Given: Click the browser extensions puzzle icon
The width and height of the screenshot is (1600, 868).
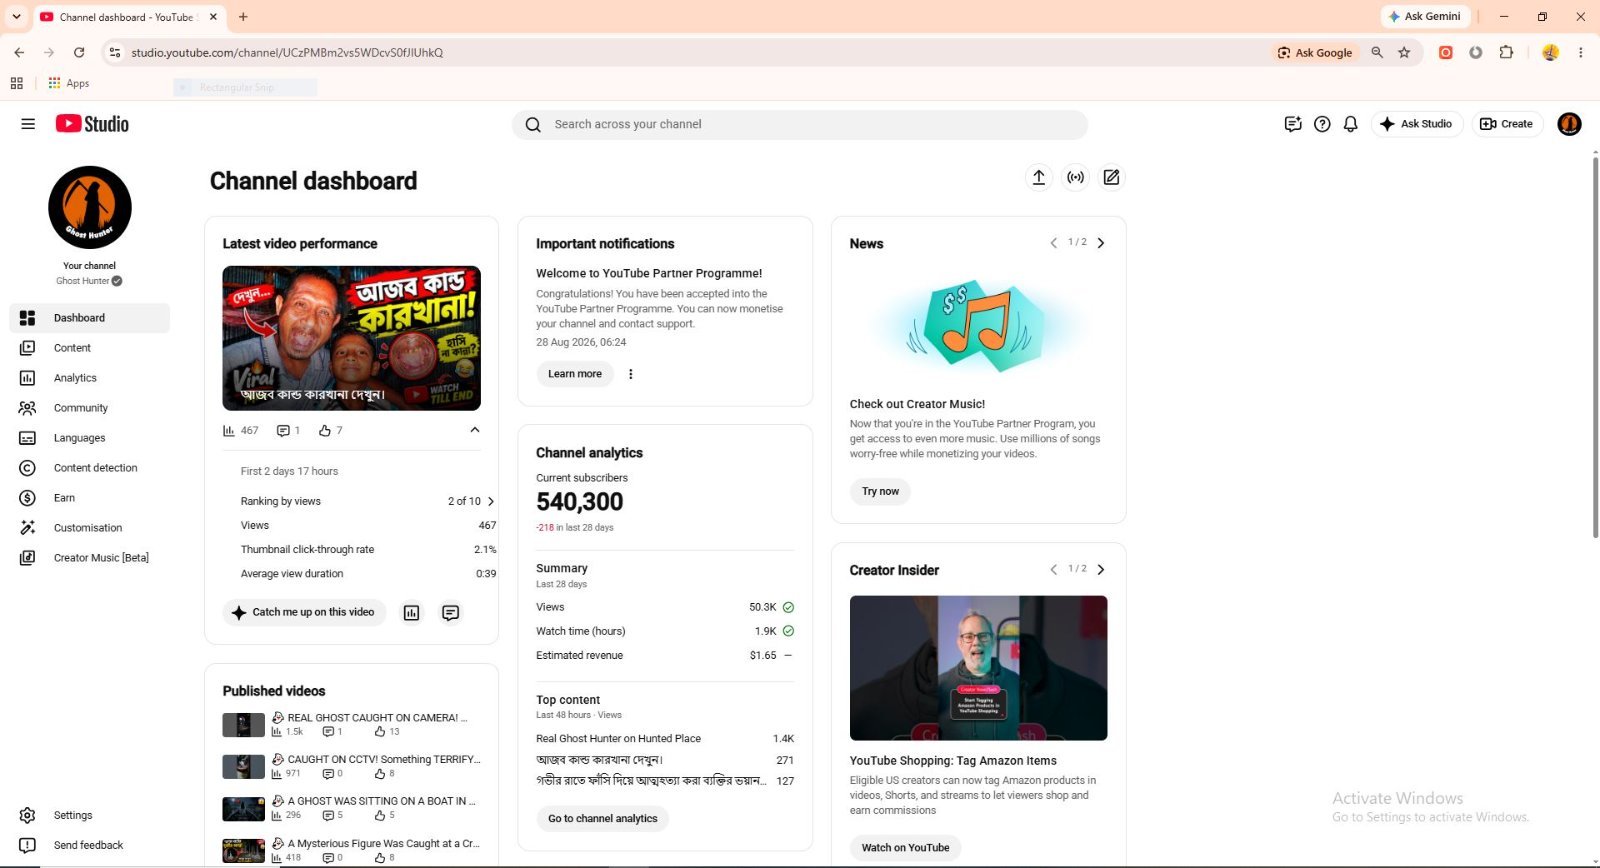Looking at the screenshot, I should [1506, 52].
